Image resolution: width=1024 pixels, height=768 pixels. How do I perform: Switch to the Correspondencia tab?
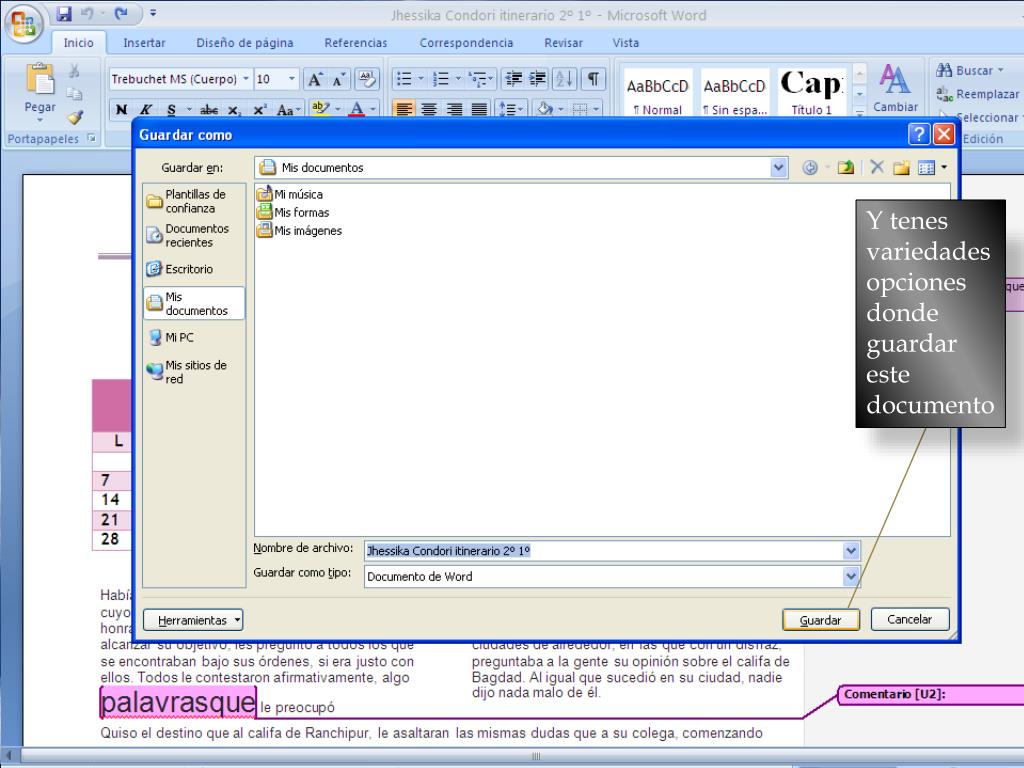coord(466,43)
